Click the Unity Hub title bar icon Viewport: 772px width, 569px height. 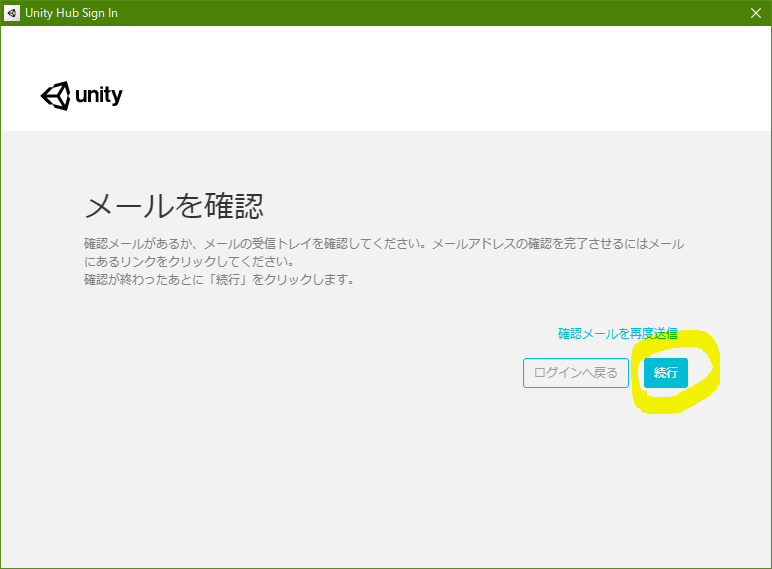(12, 13)
